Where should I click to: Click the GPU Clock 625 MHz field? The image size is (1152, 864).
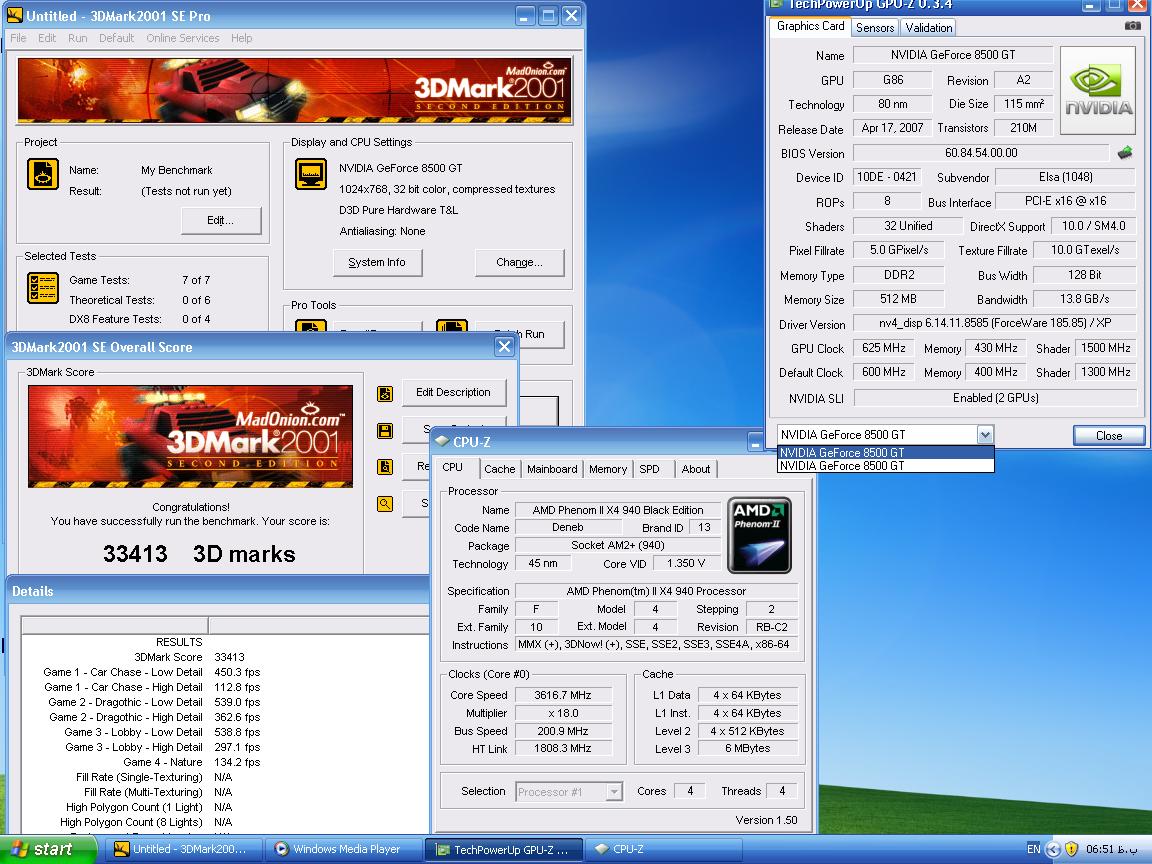[x=884, y=348]
